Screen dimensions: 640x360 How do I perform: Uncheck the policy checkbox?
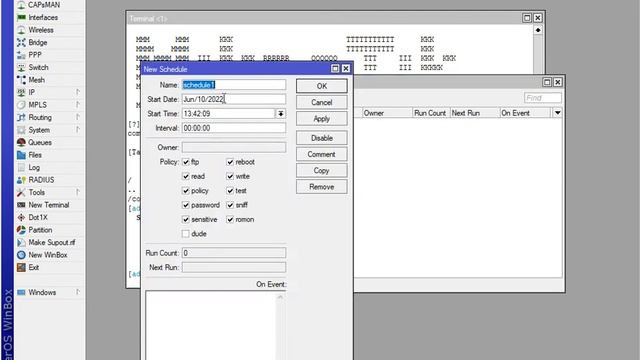point(186,191)
